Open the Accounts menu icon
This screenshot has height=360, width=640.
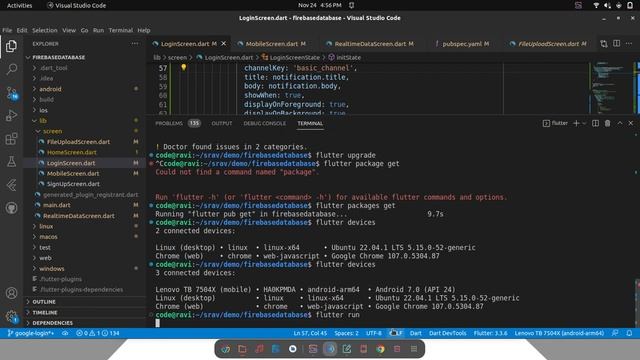11,293
